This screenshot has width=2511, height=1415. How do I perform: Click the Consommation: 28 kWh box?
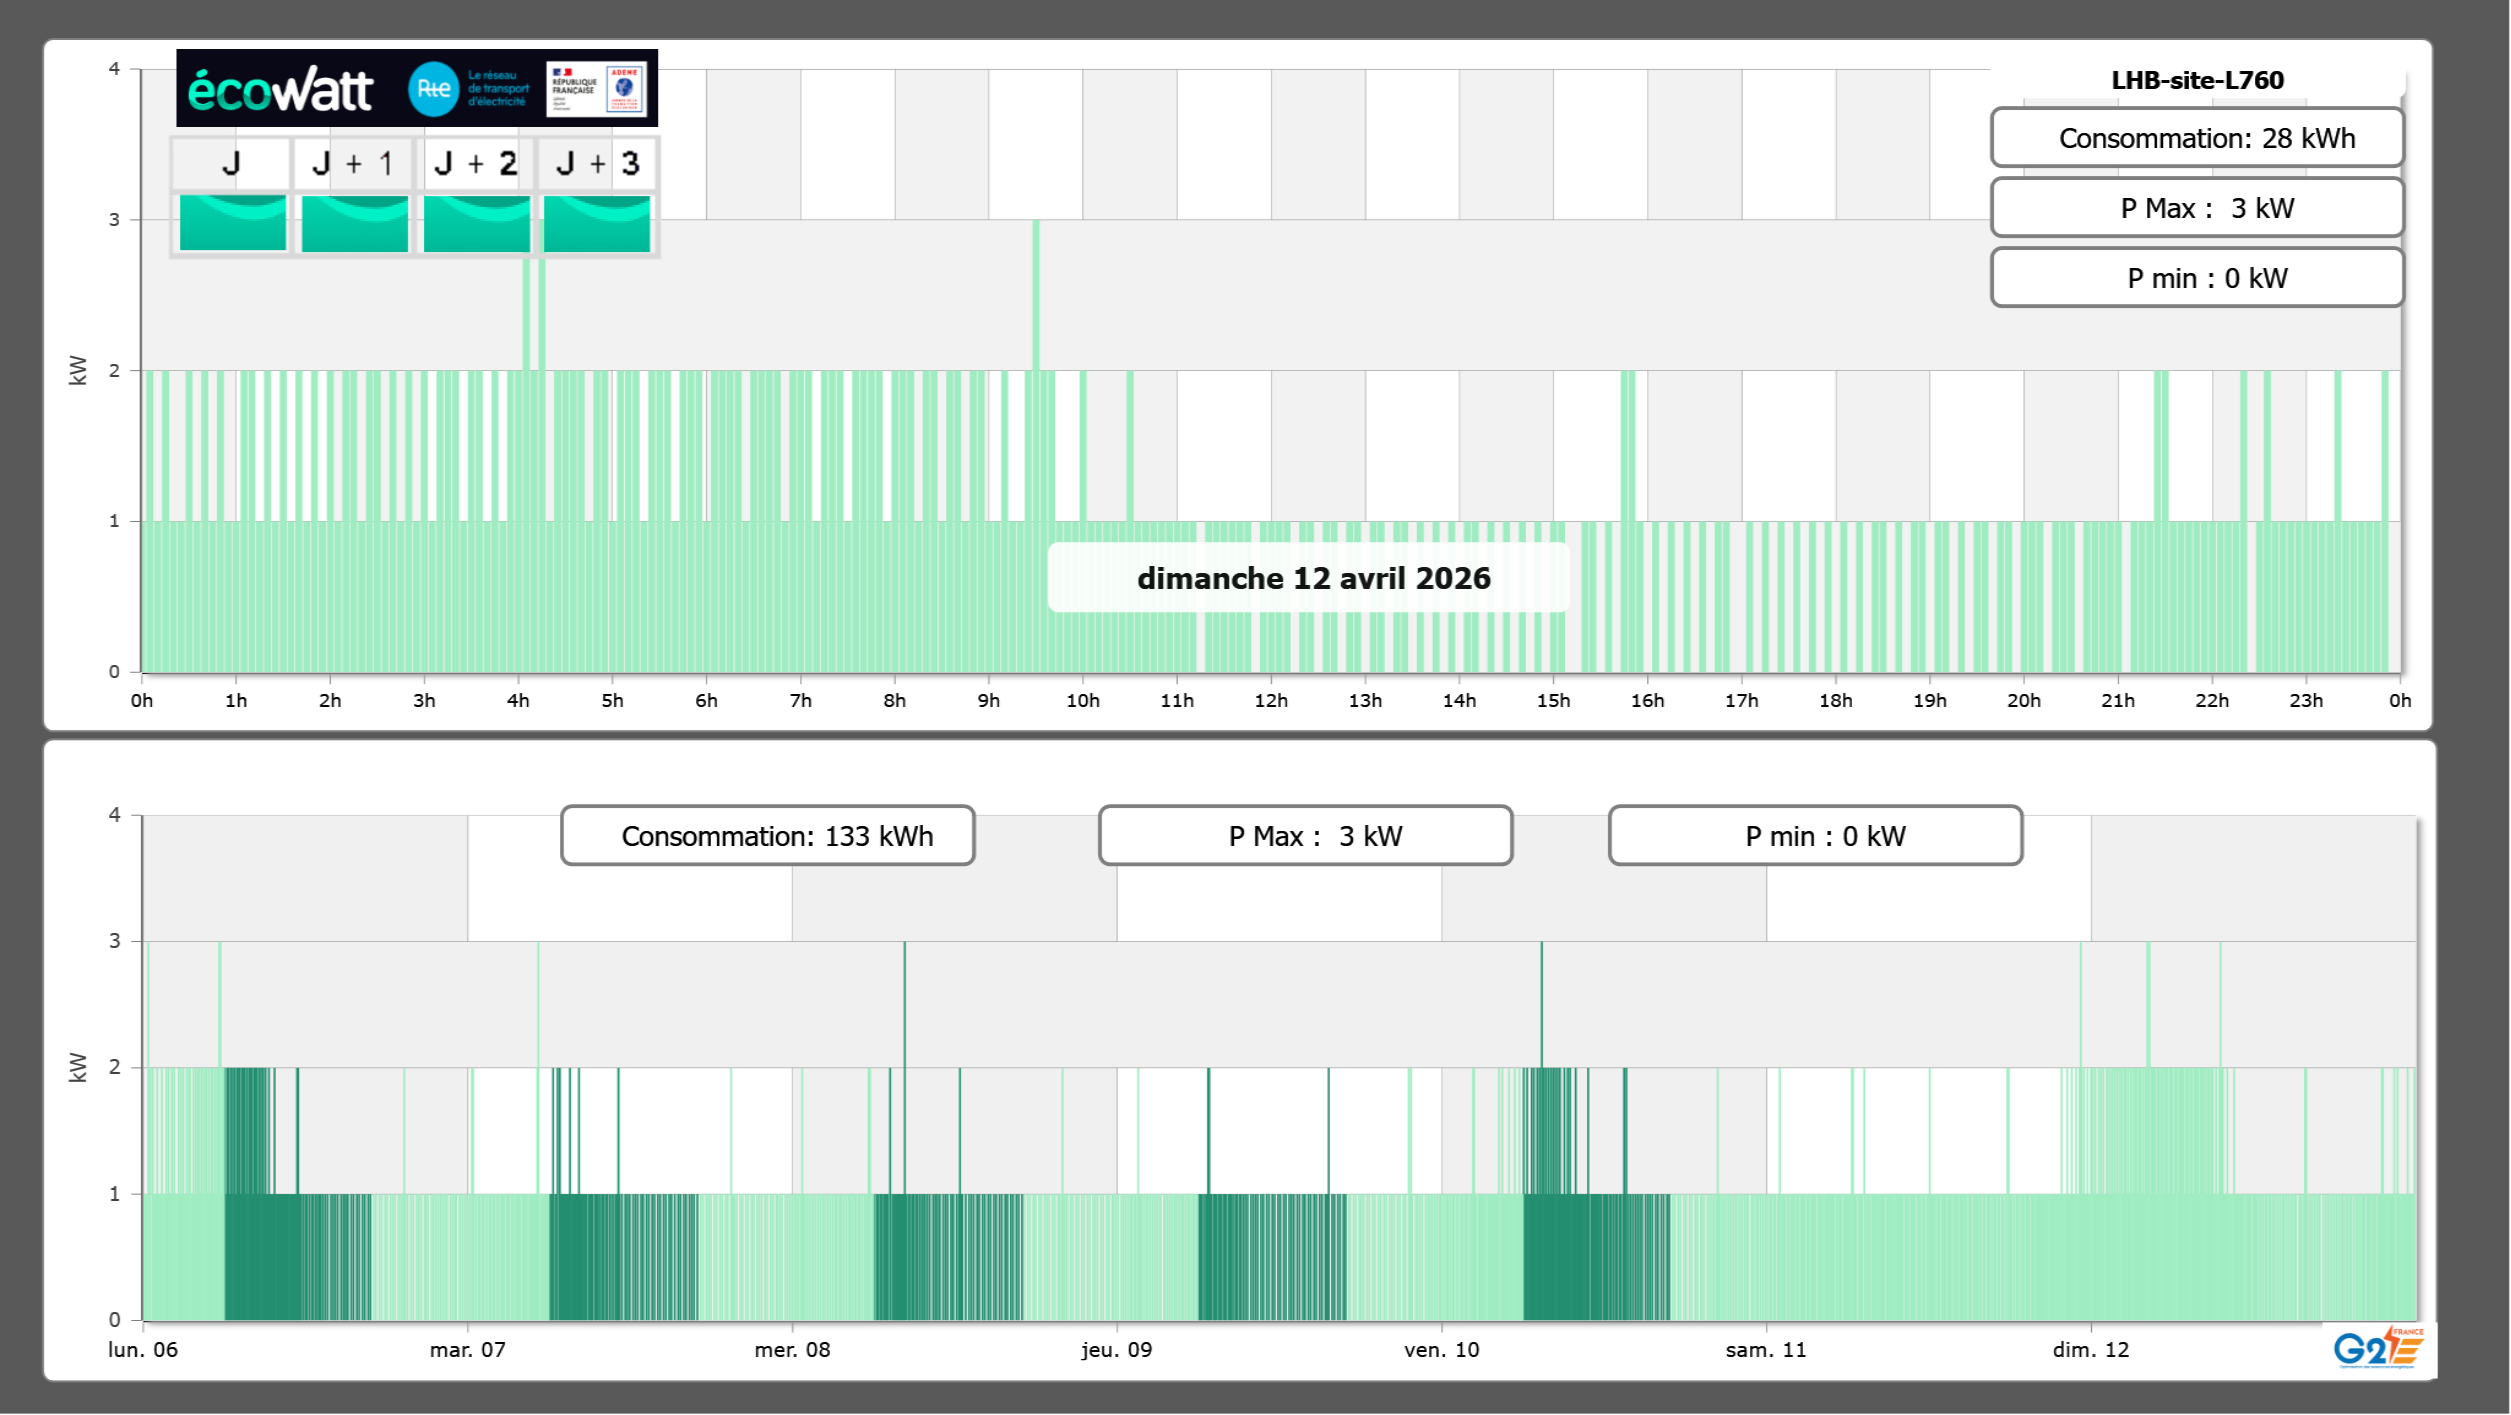click(x=2196, y=138)
